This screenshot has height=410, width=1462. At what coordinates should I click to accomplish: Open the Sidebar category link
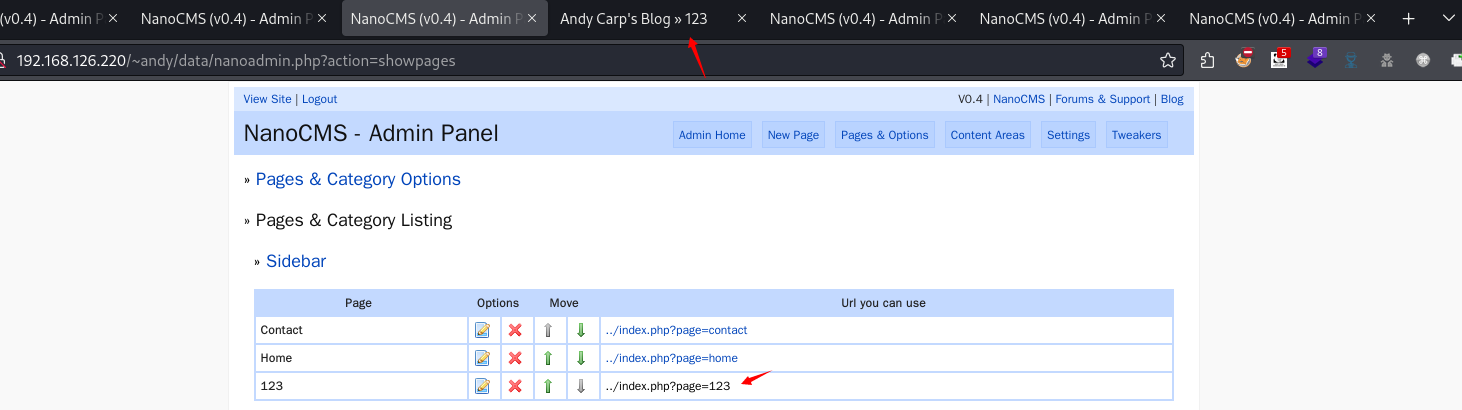296,261
